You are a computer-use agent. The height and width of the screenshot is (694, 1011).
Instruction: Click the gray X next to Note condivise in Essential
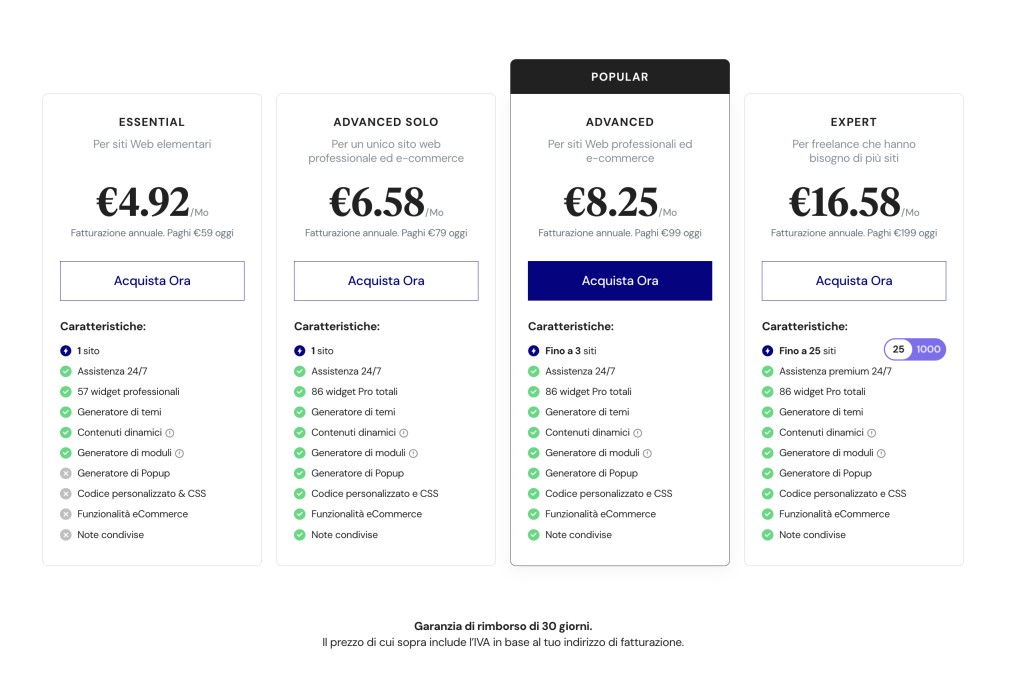tap(67, 534)
